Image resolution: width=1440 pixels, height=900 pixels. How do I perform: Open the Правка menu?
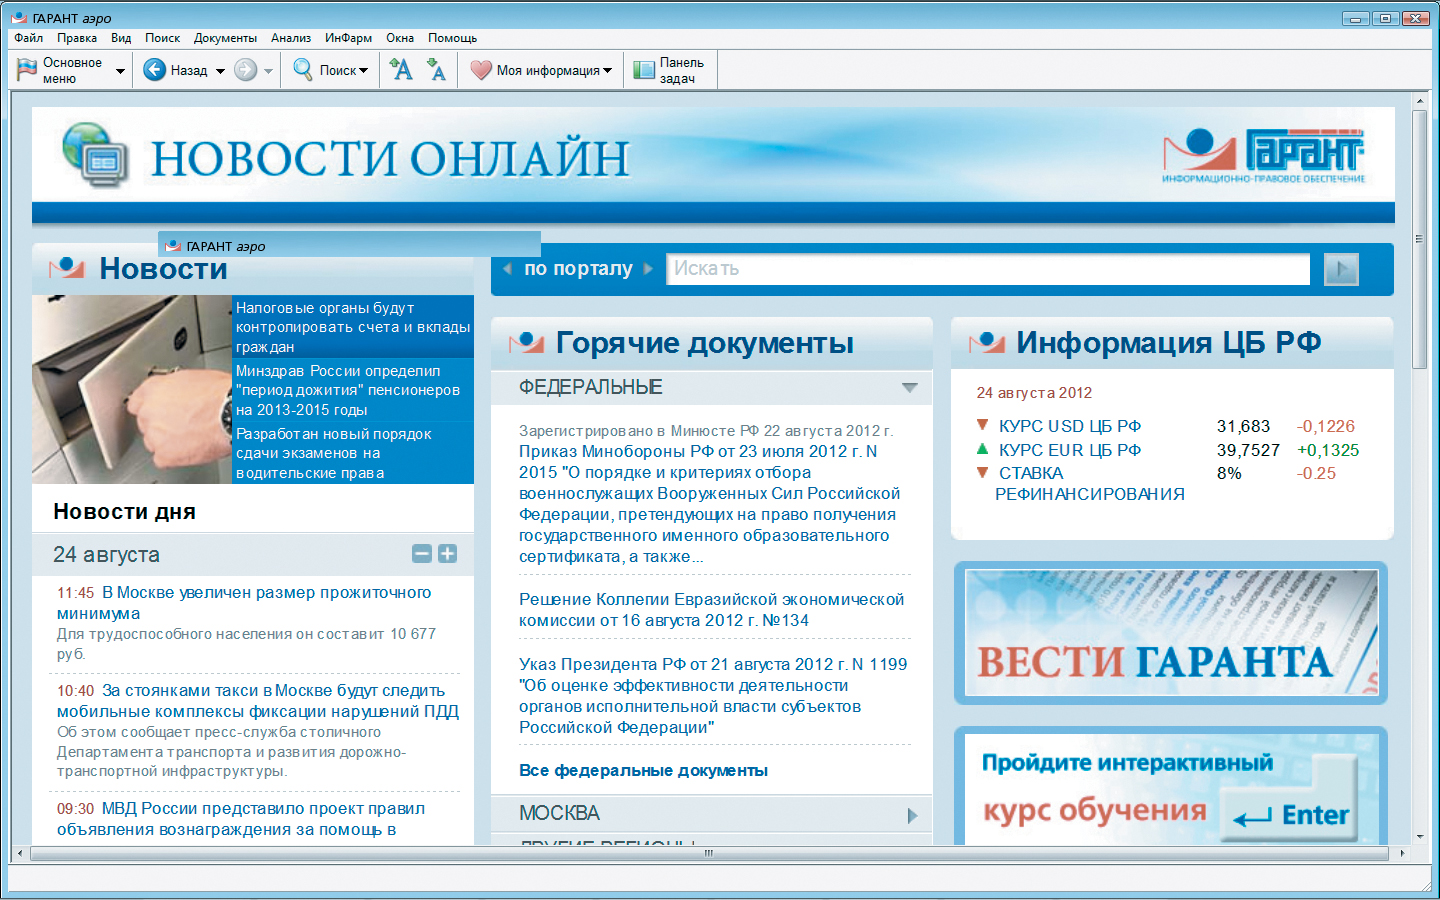77,38
